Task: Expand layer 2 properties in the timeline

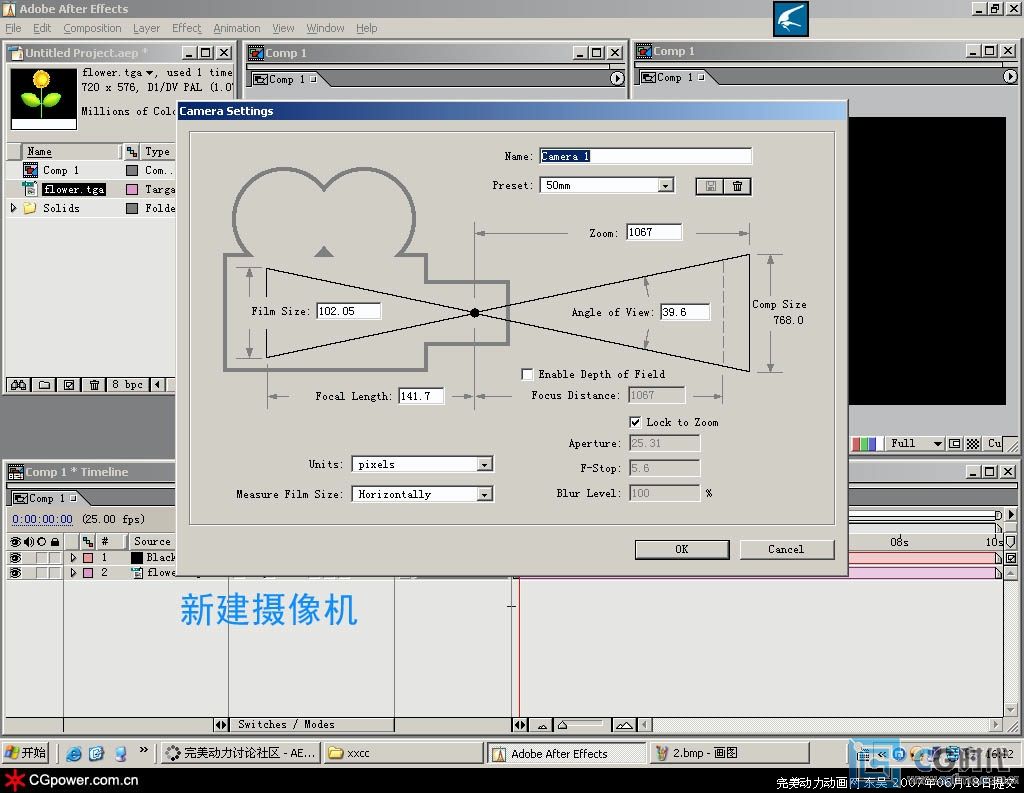Action: (x=73, y=573)
